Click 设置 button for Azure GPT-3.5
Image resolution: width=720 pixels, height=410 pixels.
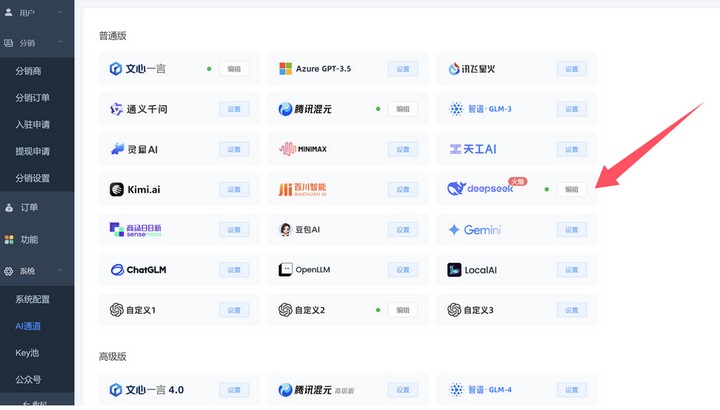click(403, 69)
